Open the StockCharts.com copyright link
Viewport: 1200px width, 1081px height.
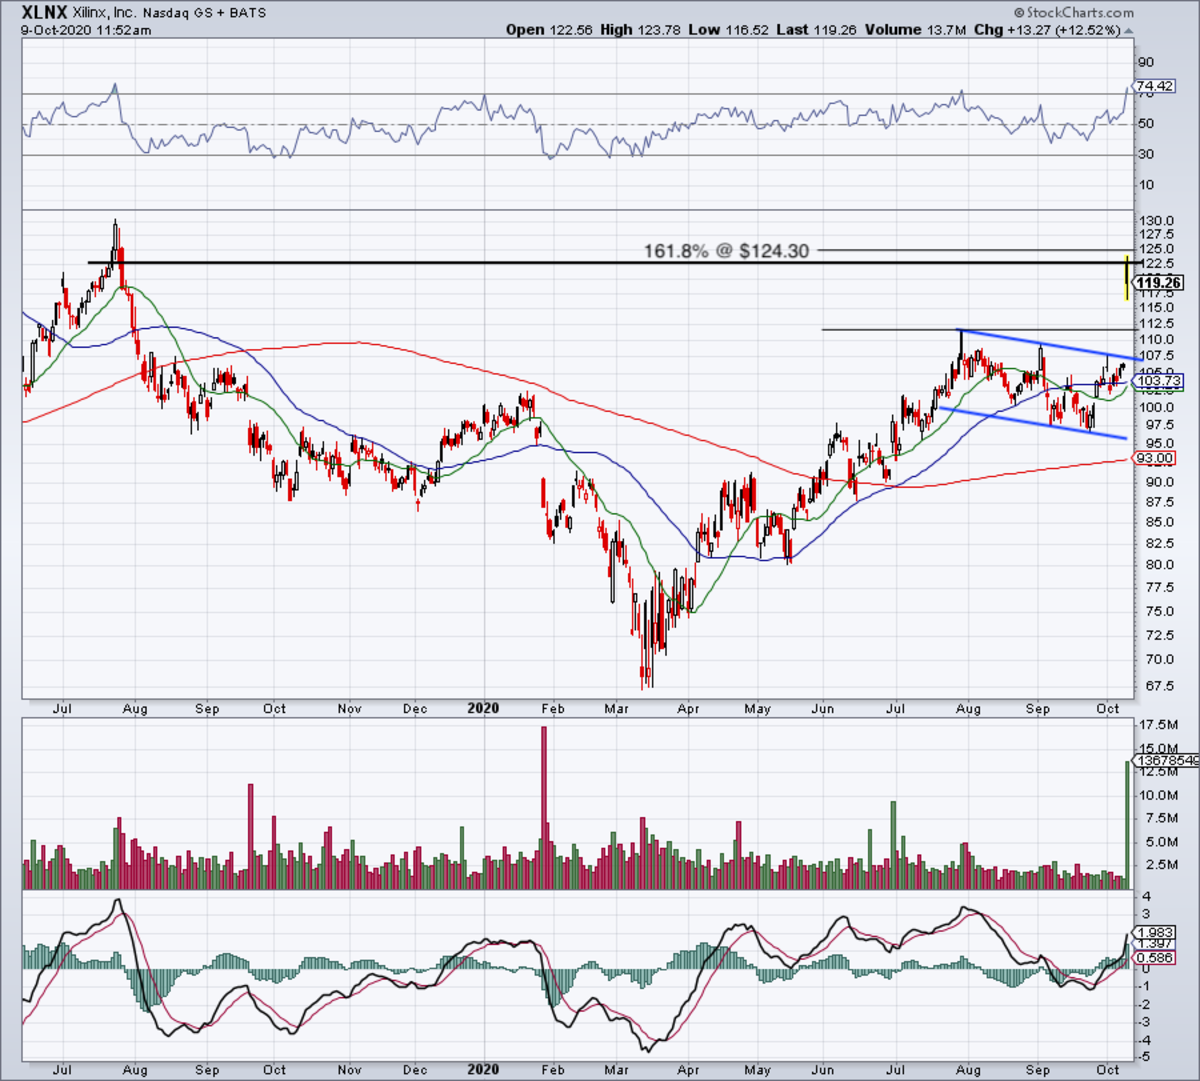pos(1073,13)
